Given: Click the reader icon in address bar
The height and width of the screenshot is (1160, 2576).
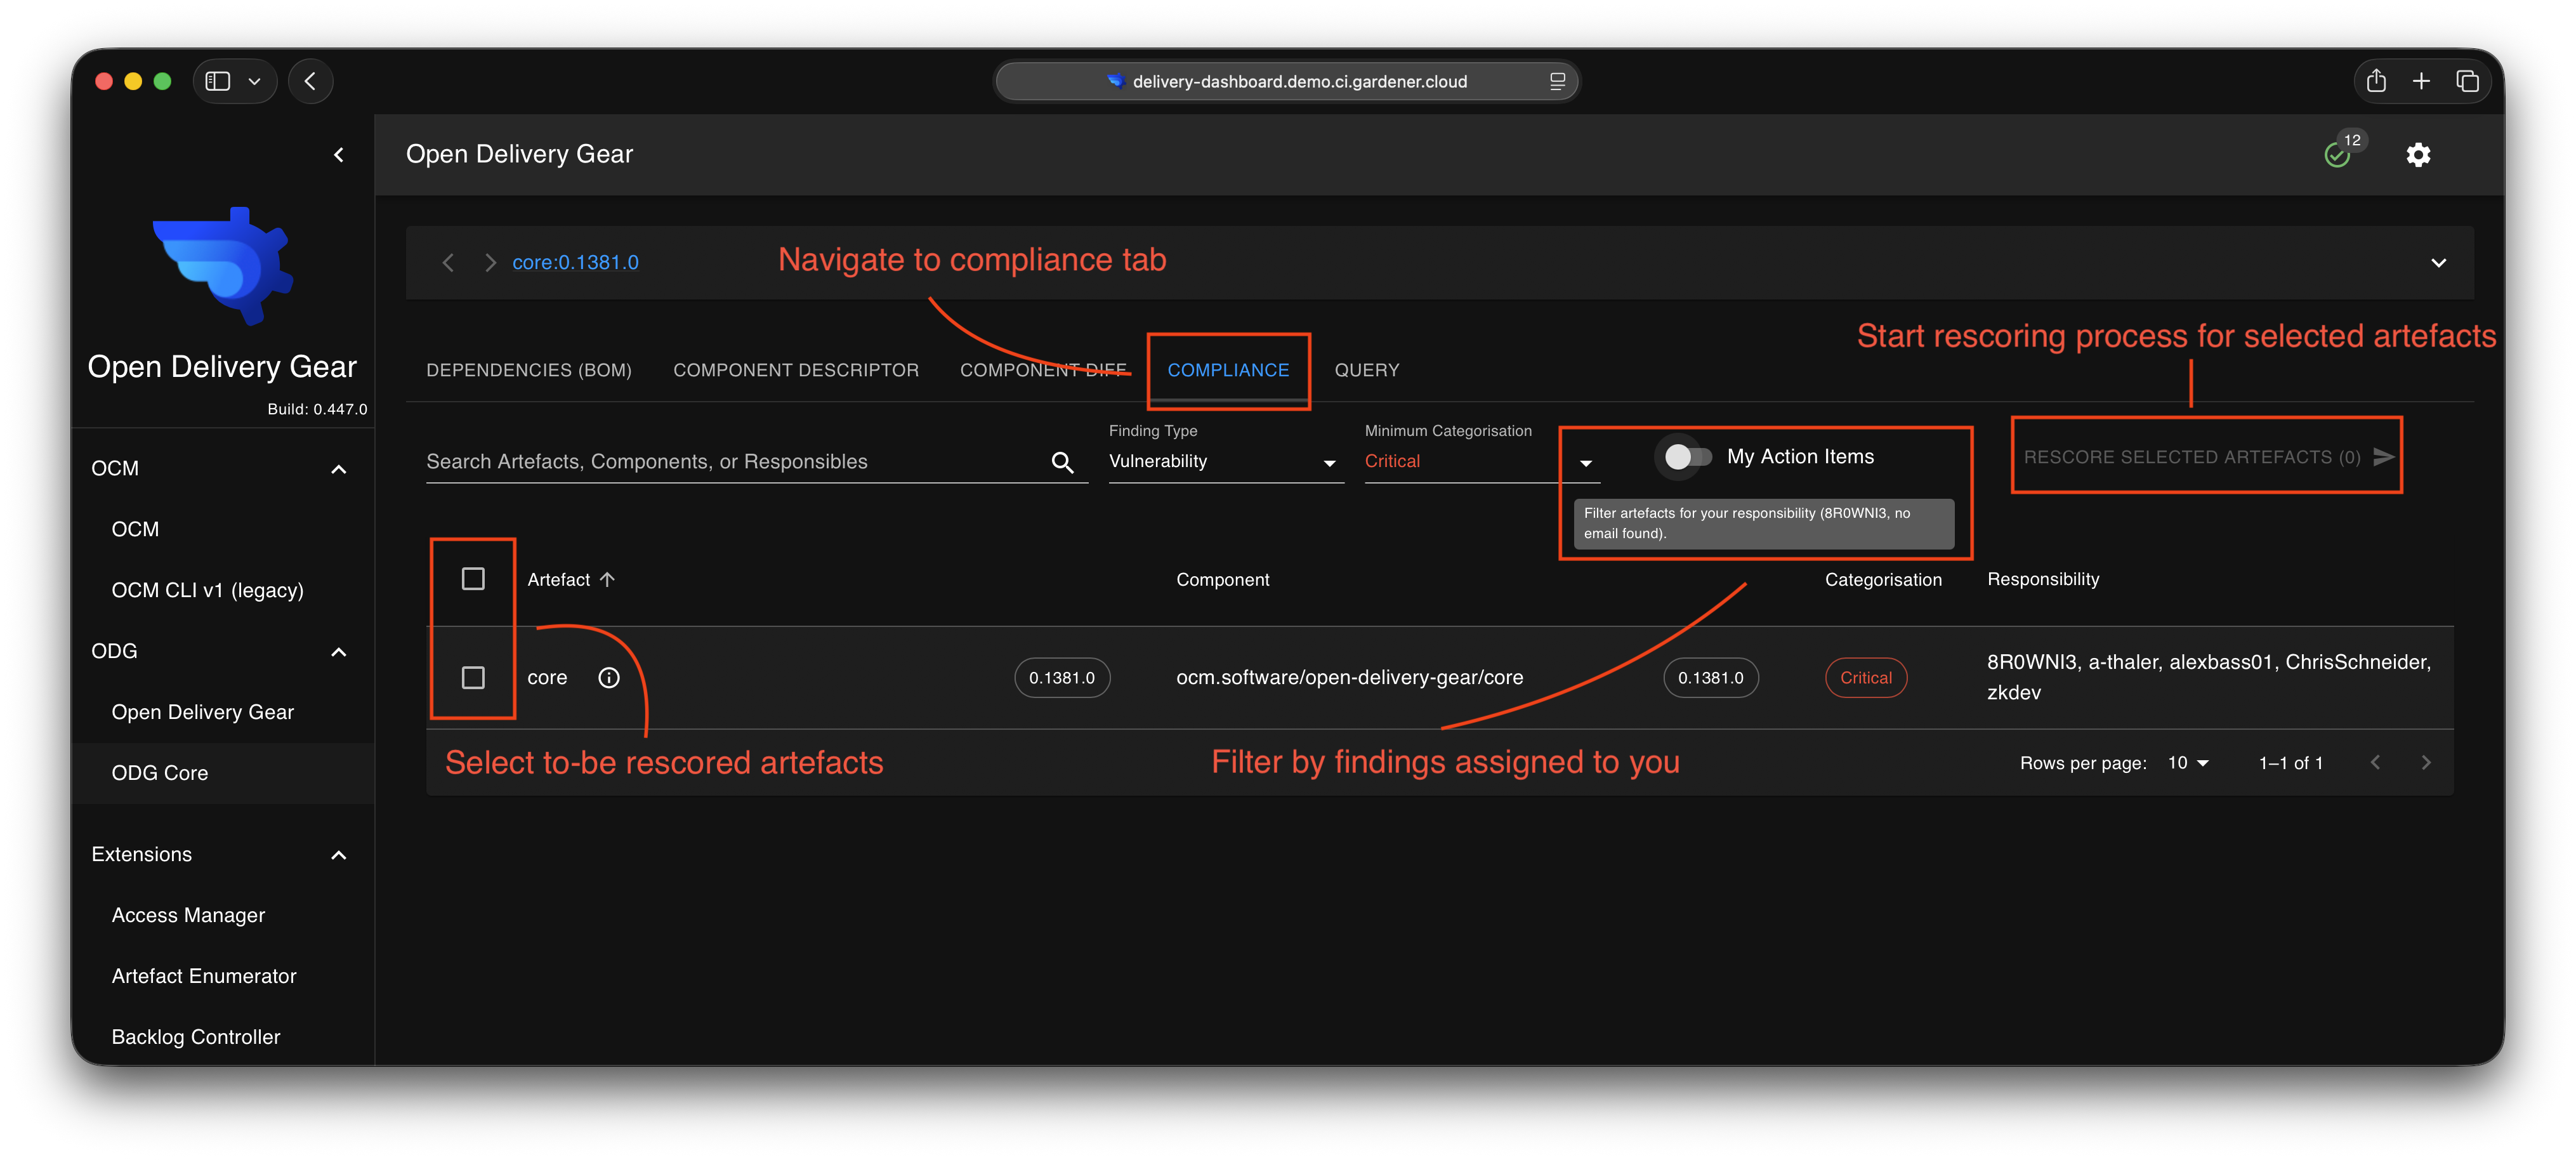Looking at the screenshot, I should coord(1556,81).
